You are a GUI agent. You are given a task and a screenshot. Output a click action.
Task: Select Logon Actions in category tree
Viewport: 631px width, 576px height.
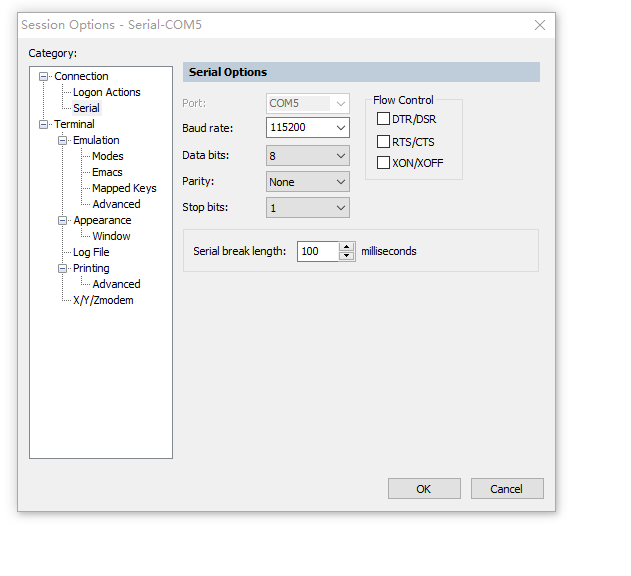coord(106,92)
